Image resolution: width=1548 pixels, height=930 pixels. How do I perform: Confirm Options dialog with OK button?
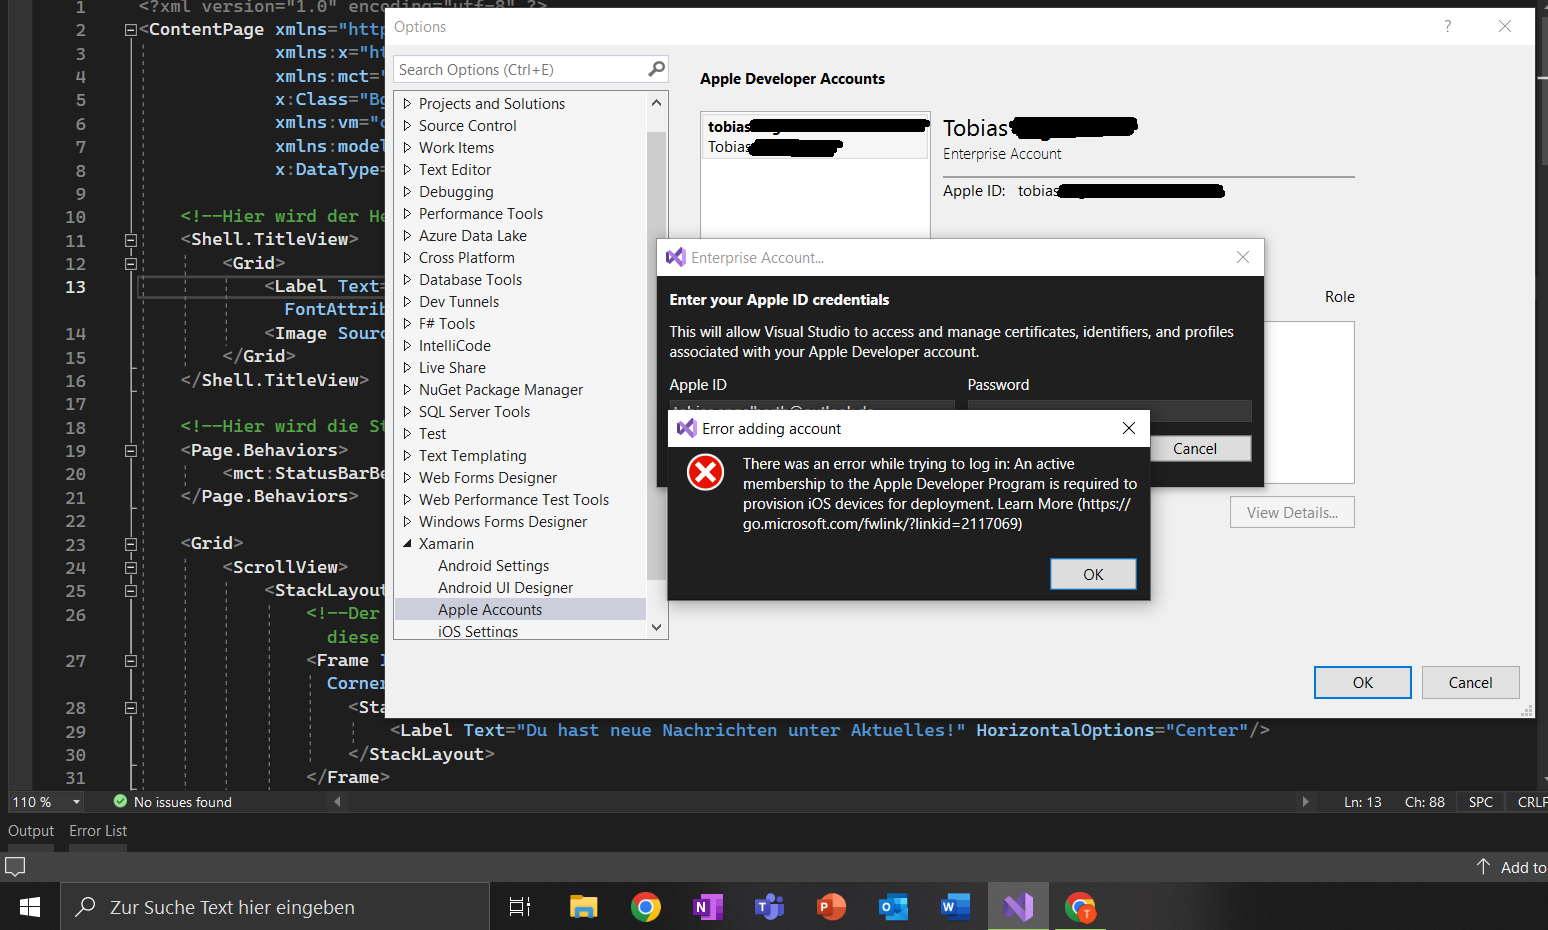click(1363, 682)
